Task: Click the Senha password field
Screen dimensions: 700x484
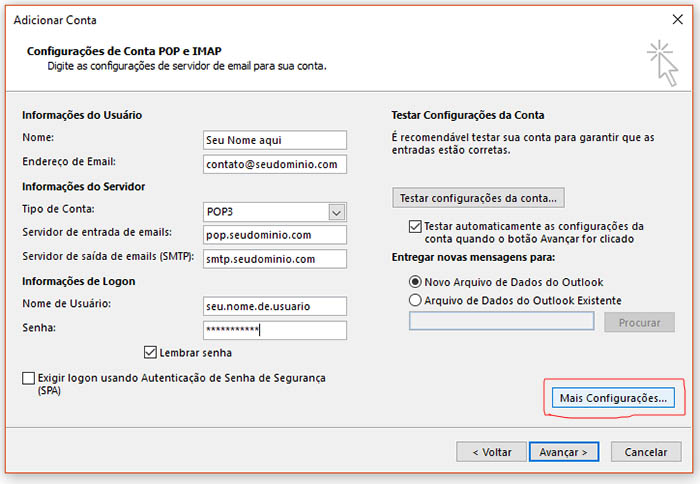Action: 275,330
